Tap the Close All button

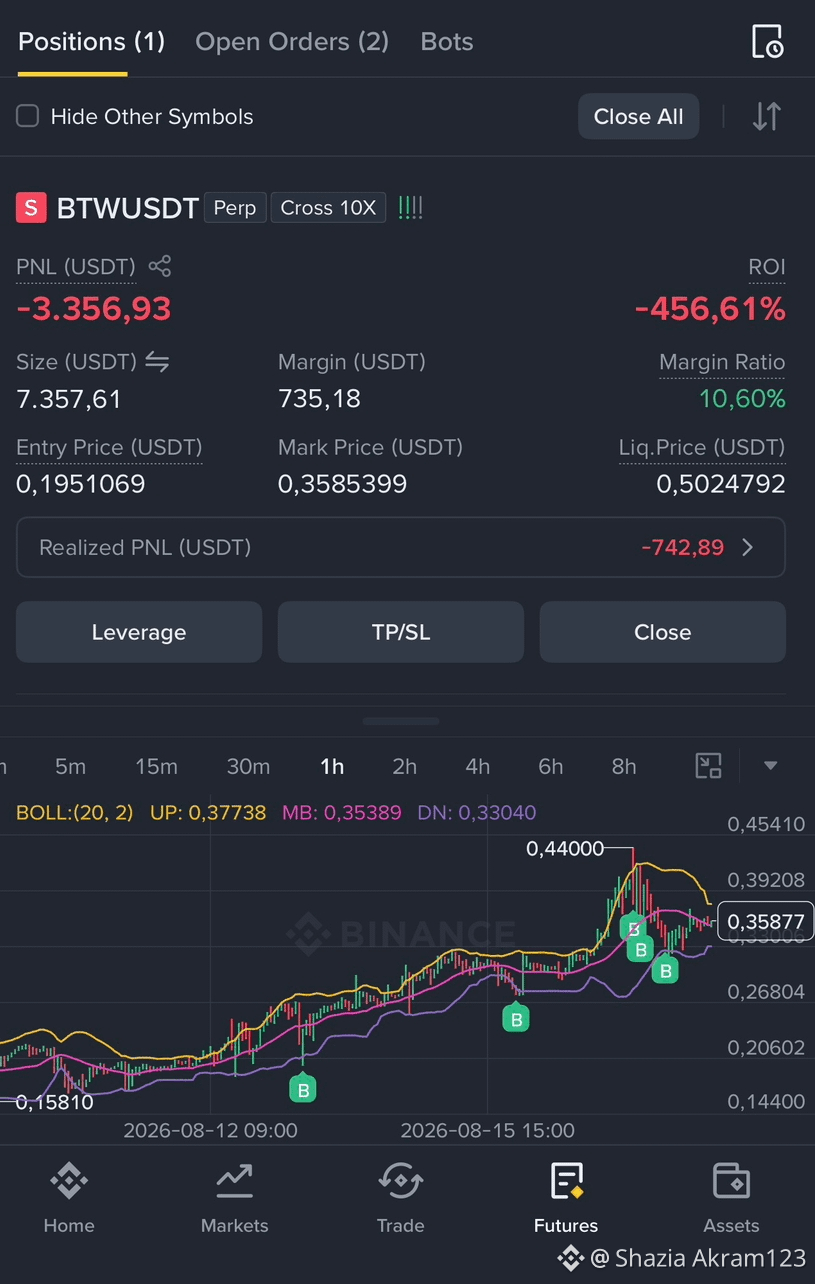[x=639, y=116]
